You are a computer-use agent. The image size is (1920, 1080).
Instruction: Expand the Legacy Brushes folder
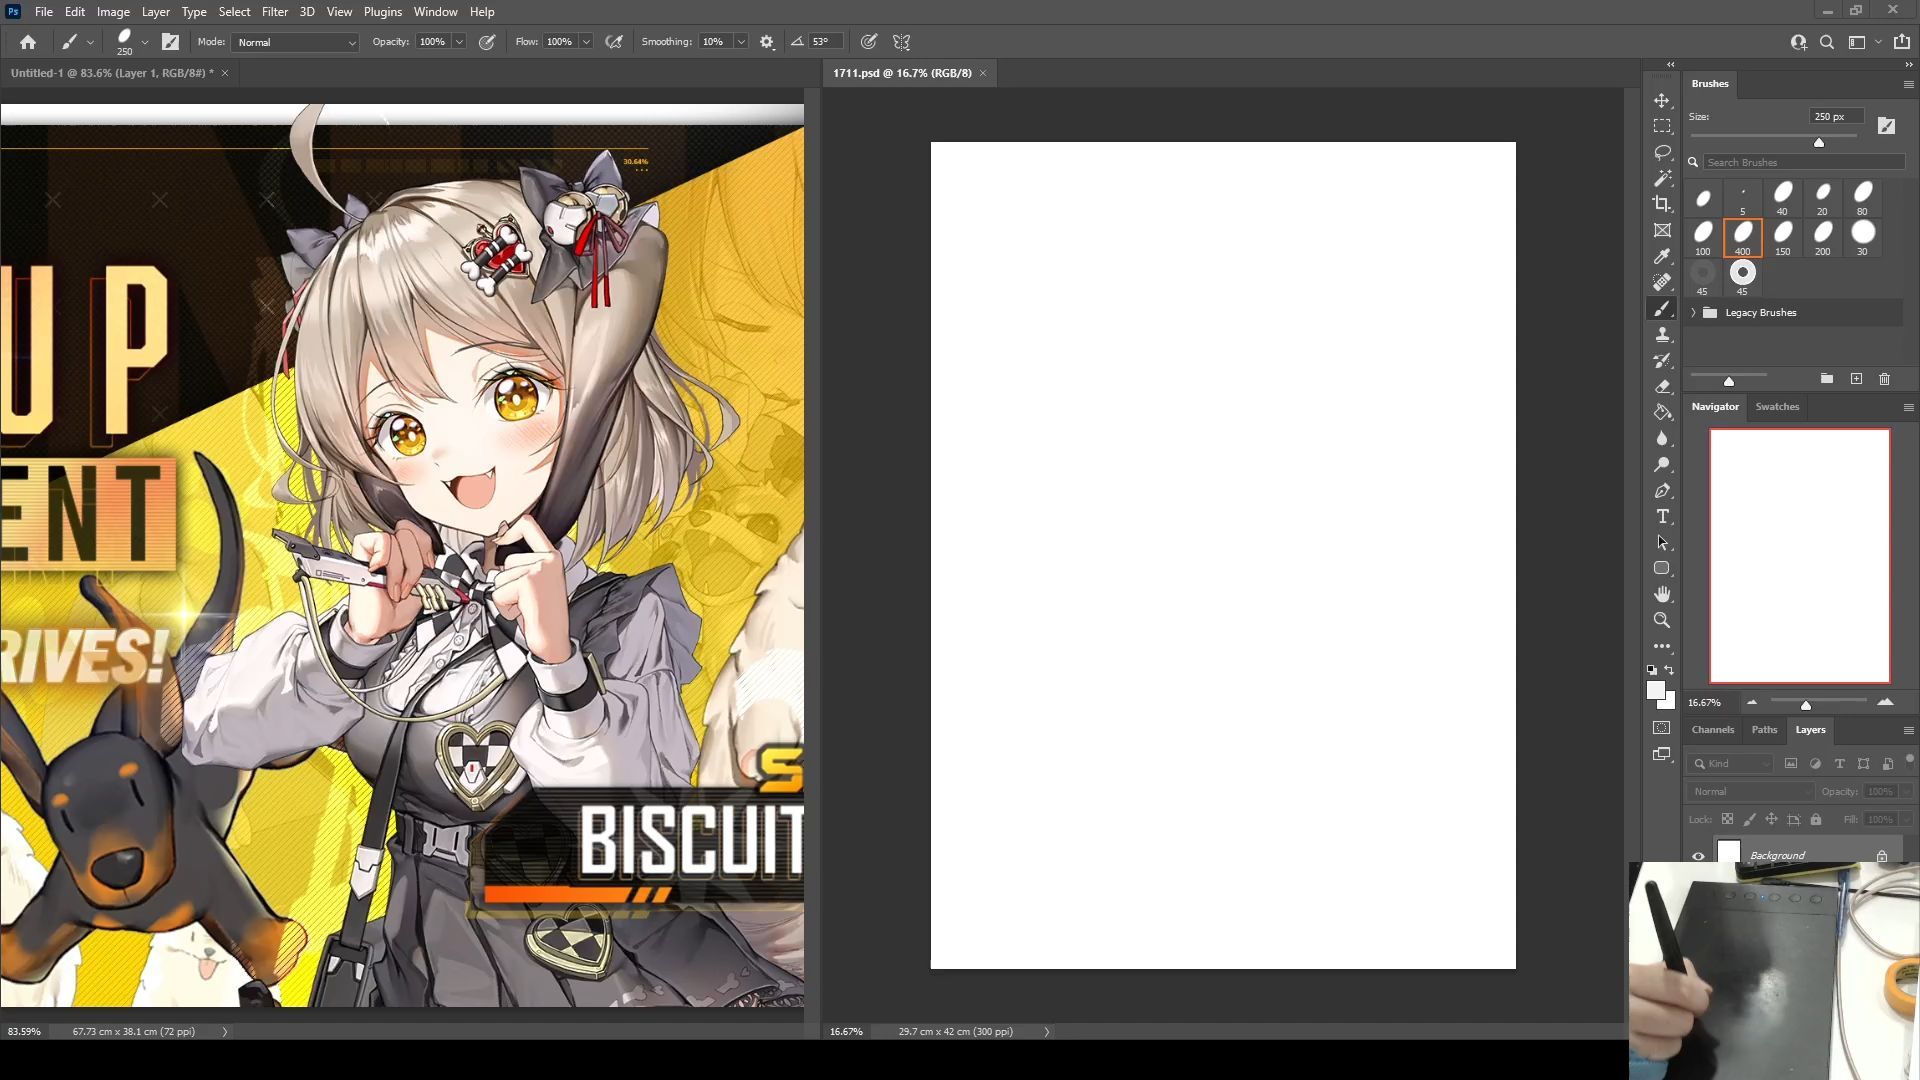(1693, 313)
